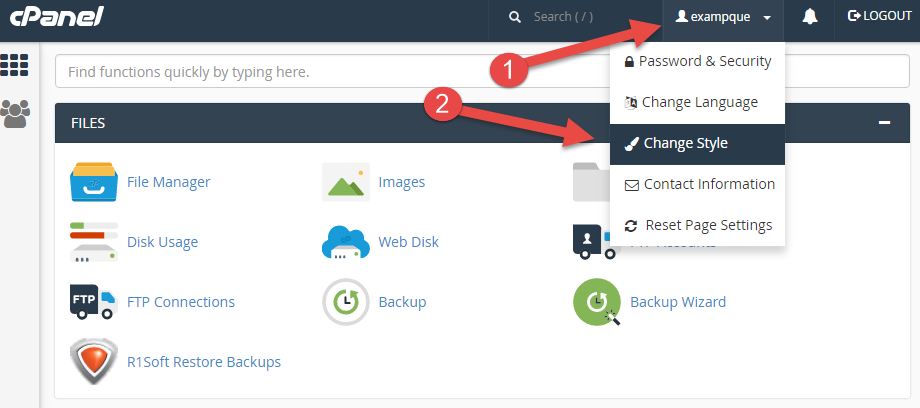Open the FTP Connections link
Viewport: 920px width, 408px height.
click(181, 302)
